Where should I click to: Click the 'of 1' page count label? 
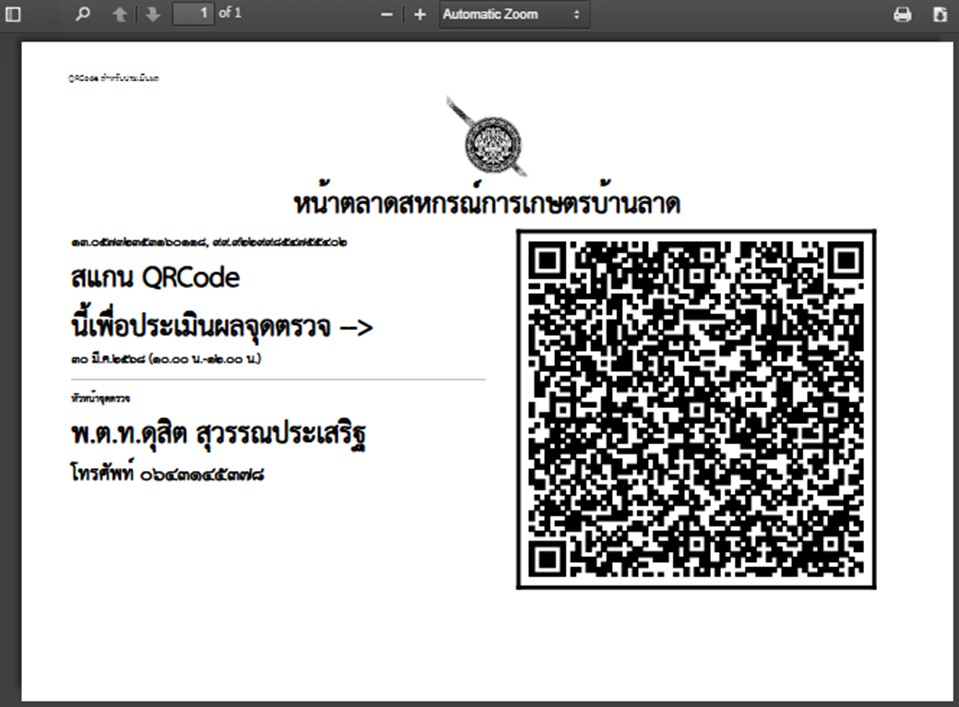coord(230,14)
